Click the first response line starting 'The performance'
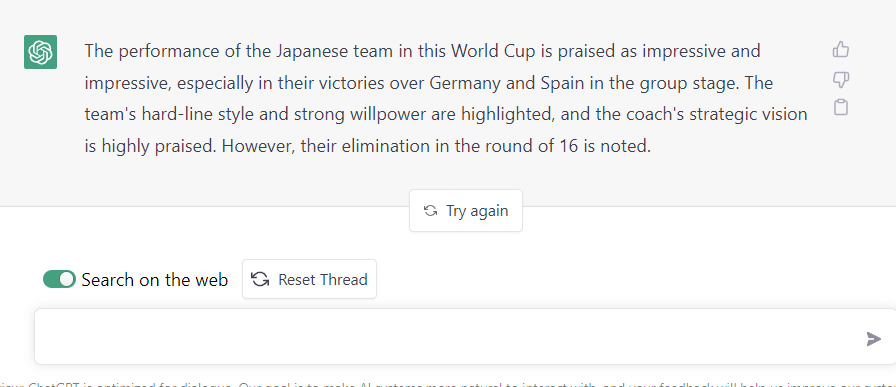The image size is (896, 387). [422, 51]
